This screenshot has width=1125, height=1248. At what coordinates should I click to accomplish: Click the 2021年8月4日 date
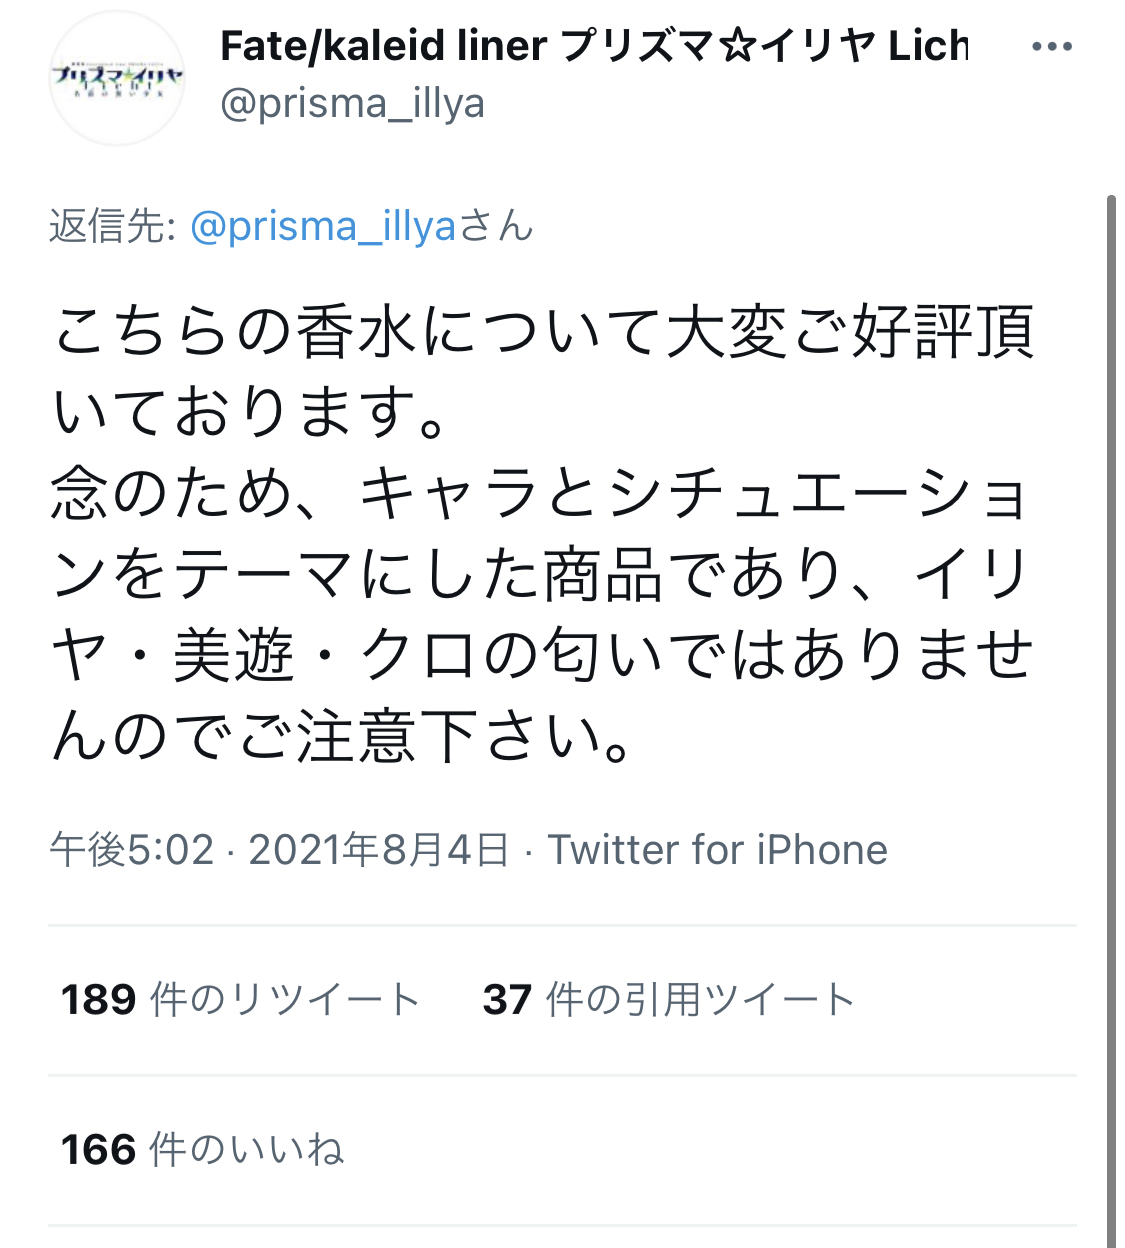pos(379,850)
